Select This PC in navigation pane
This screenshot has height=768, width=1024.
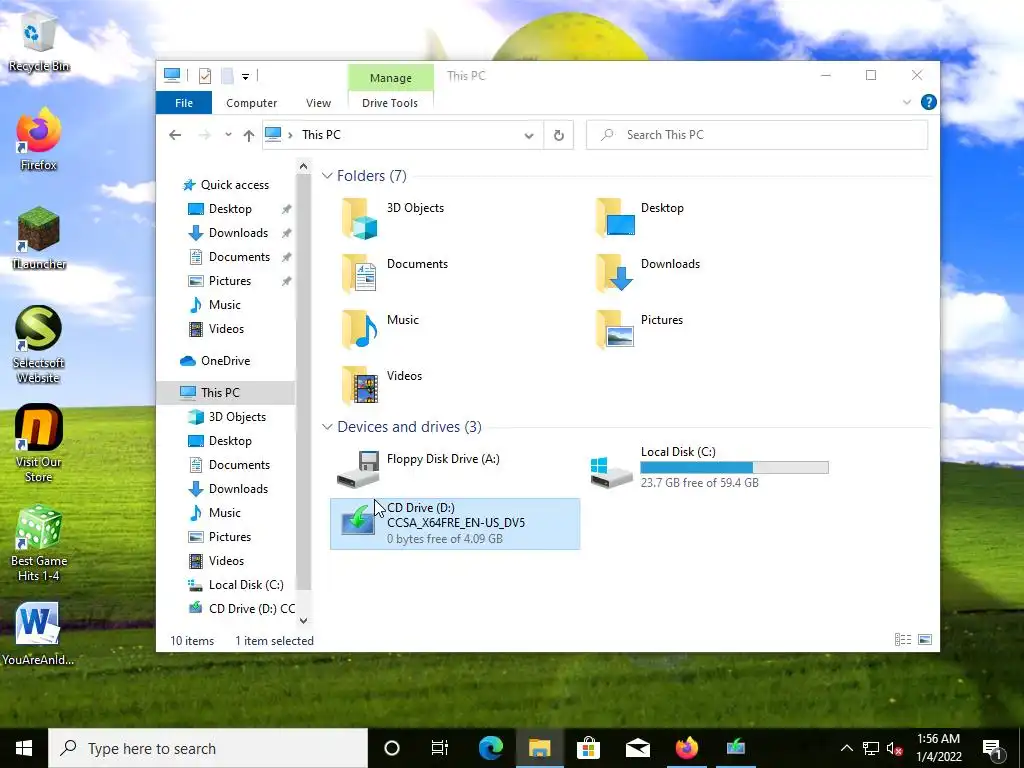226,392
